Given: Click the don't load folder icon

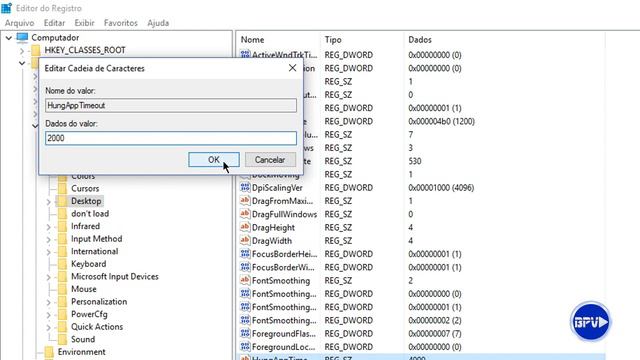Looking at the screenshot, I should (x=62, y=213).
